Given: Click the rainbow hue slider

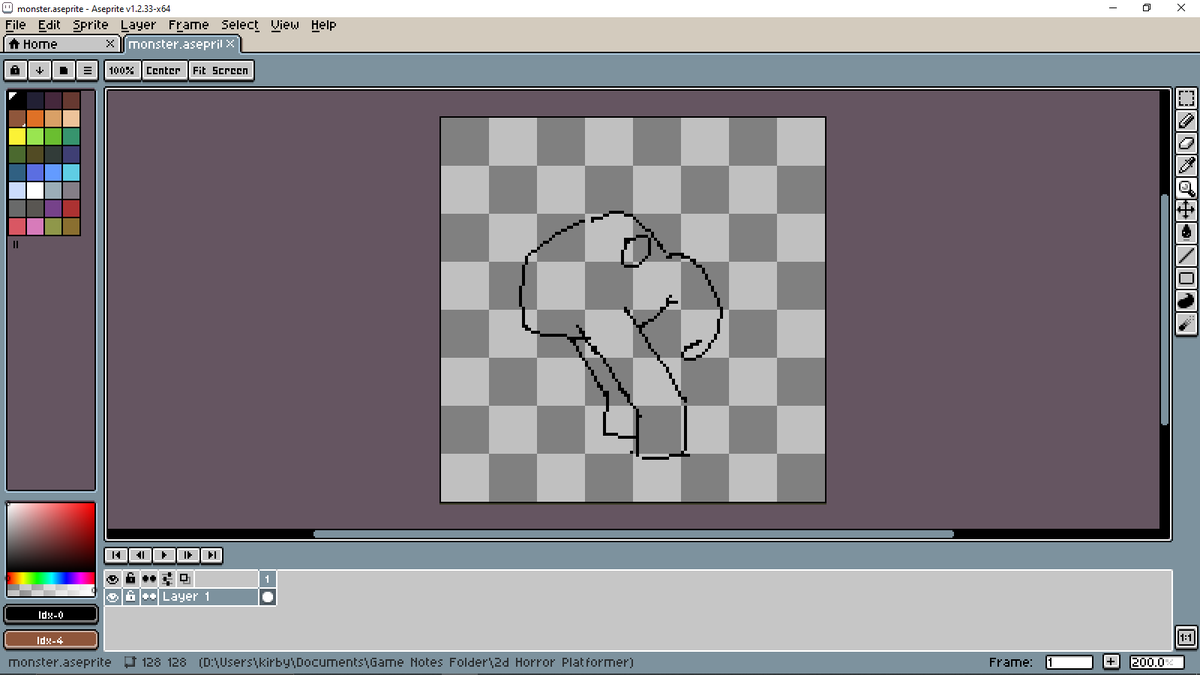Looking at the screenshot, I should click(51, 578).
